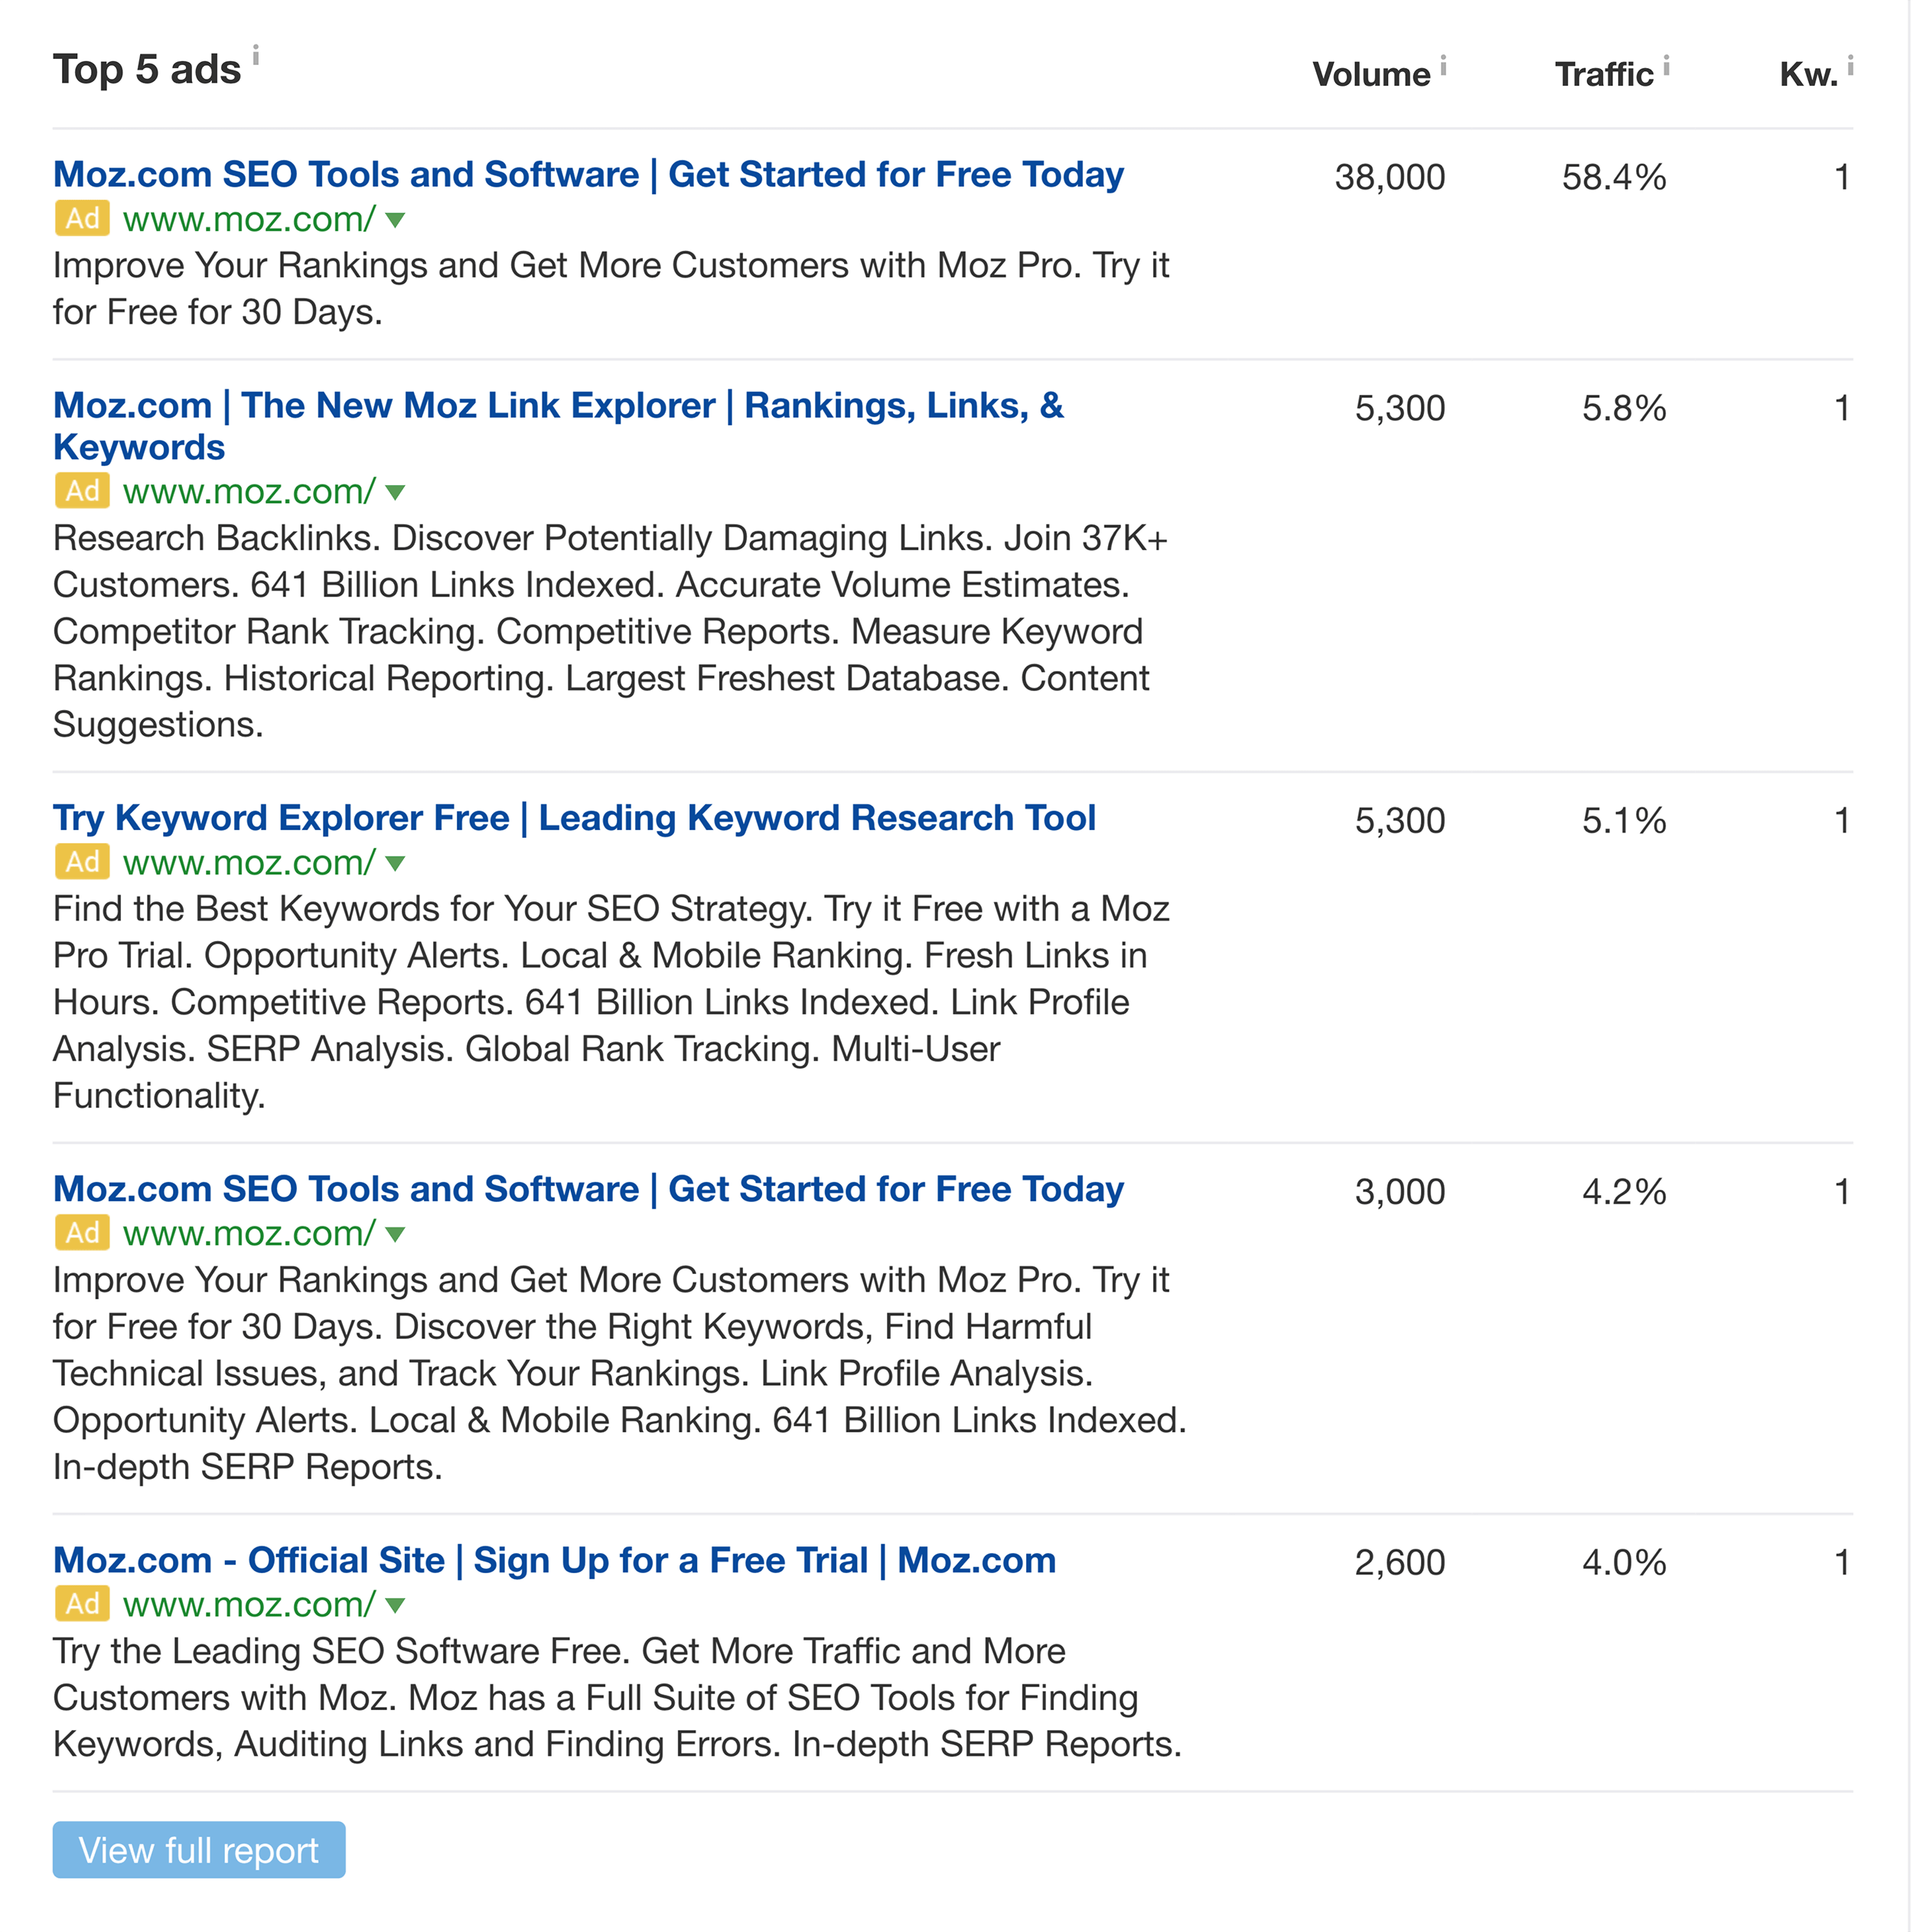Click www.moz.com/ URL under Official Site ad

click(x=249, y=1604)
